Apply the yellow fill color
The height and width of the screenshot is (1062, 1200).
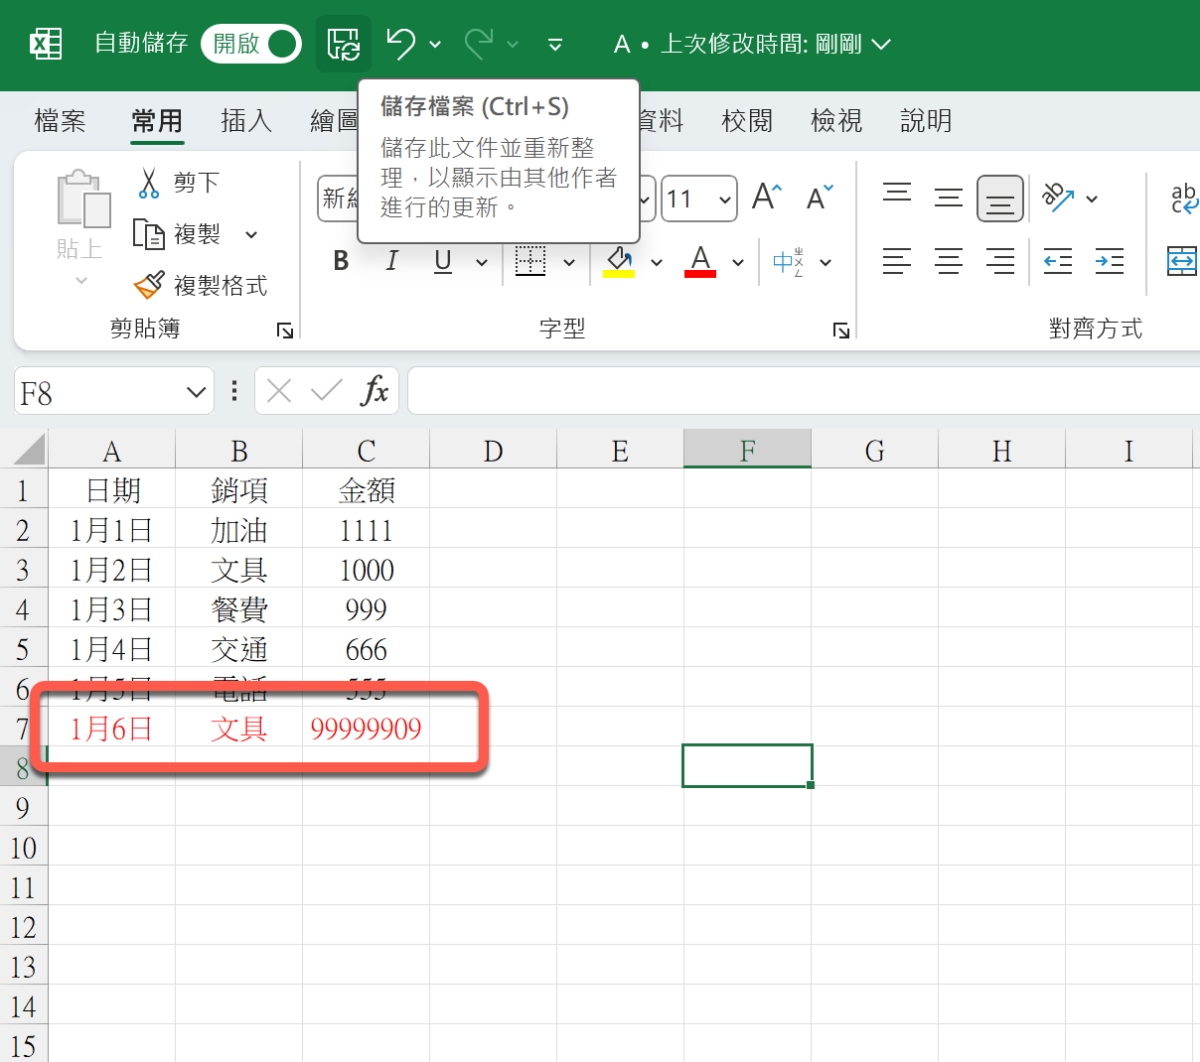(x=619, y=262)
